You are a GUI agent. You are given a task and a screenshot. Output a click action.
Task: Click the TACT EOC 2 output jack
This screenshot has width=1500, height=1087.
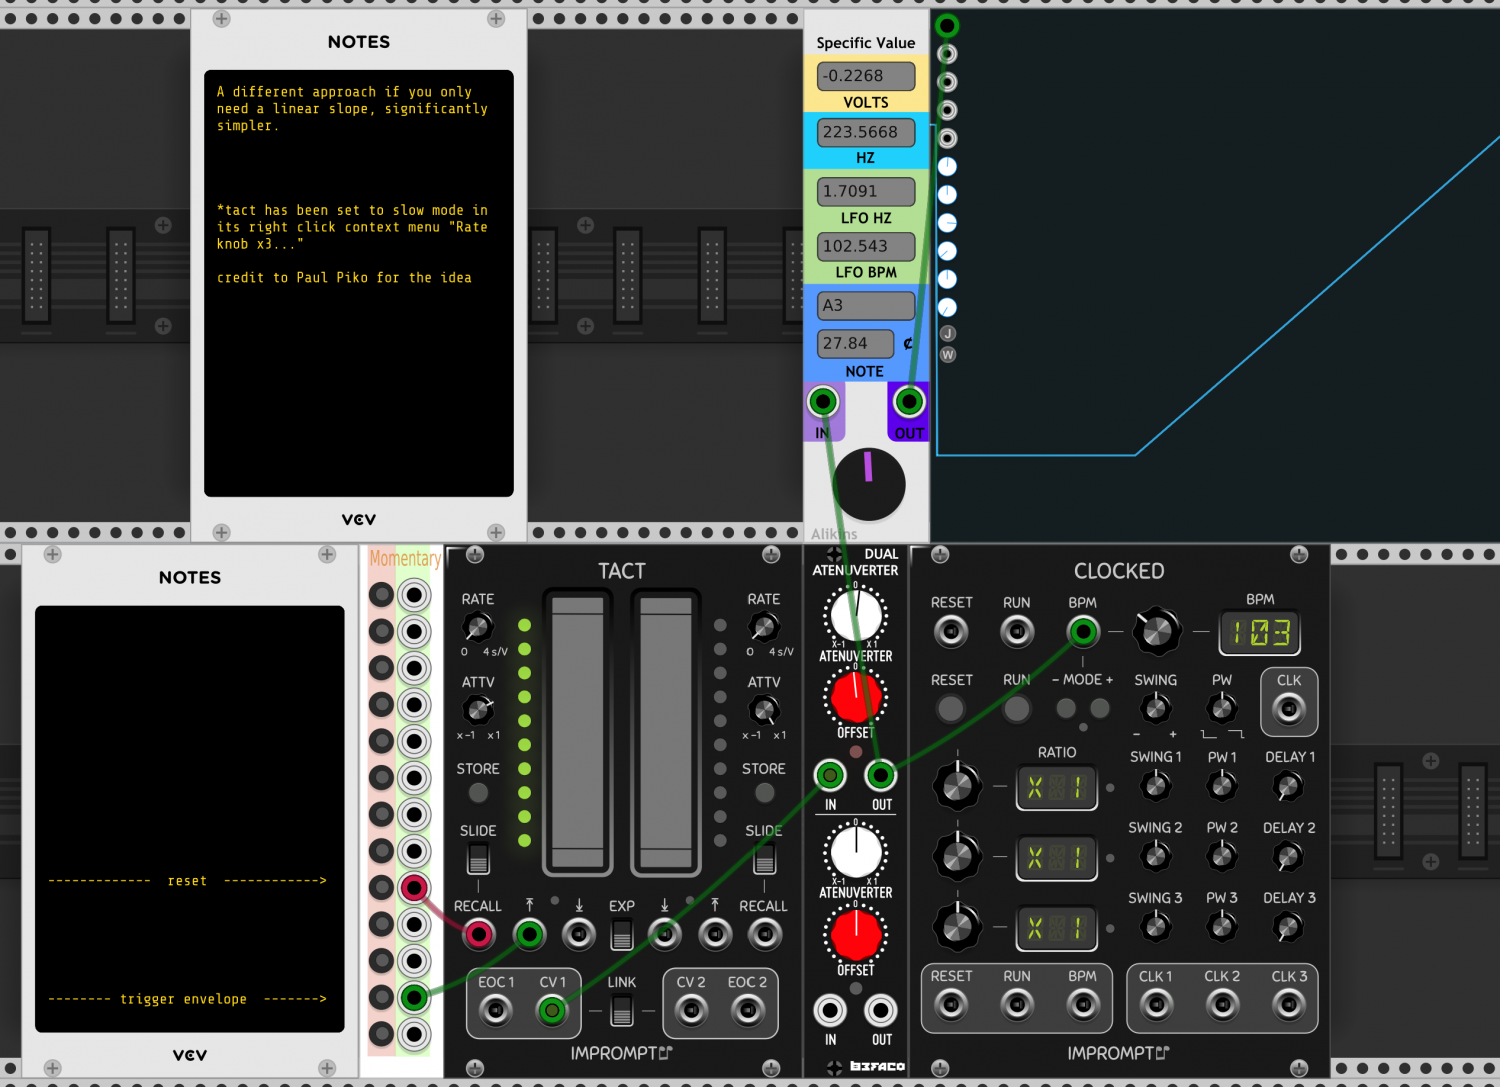tap(747, 1011)
